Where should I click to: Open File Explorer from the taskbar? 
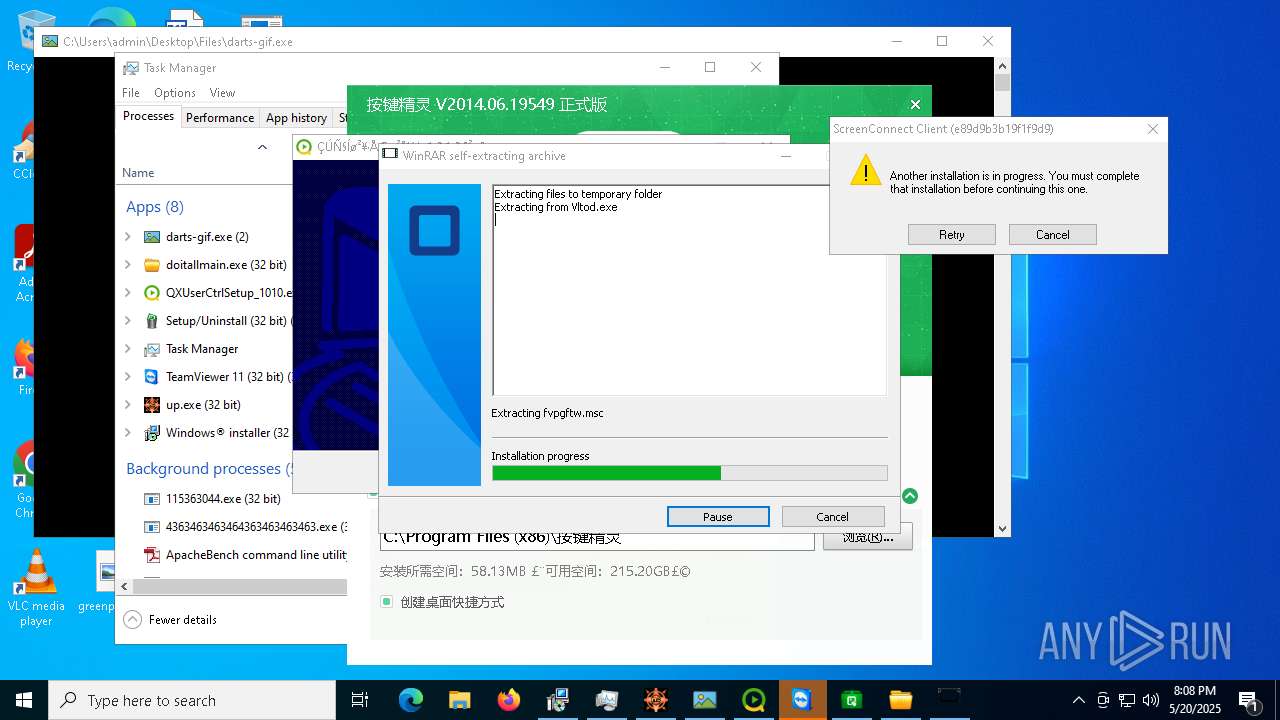(x=460, y=700)
